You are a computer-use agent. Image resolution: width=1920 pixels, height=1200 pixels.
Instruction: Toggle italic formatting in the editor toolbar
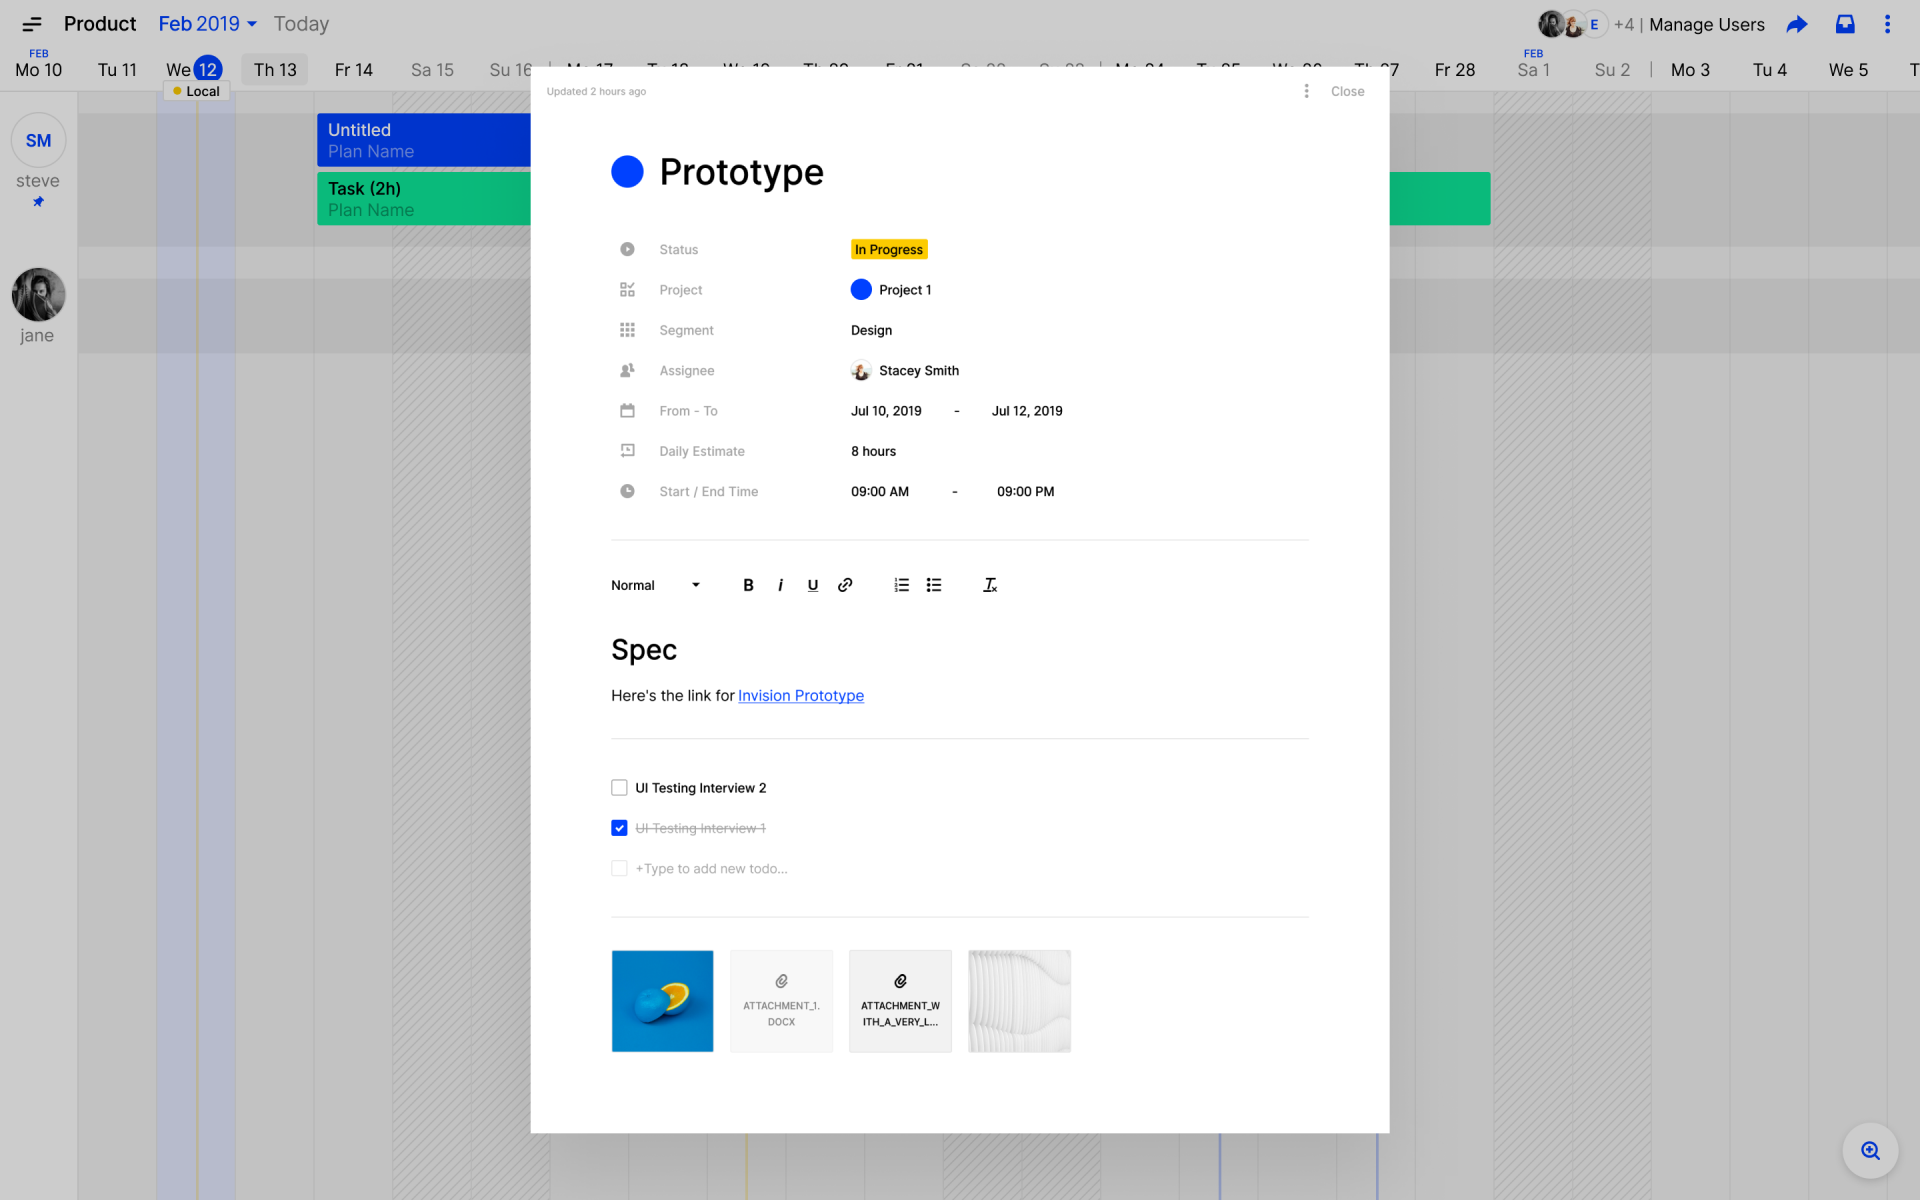click(x=780, y=585)
